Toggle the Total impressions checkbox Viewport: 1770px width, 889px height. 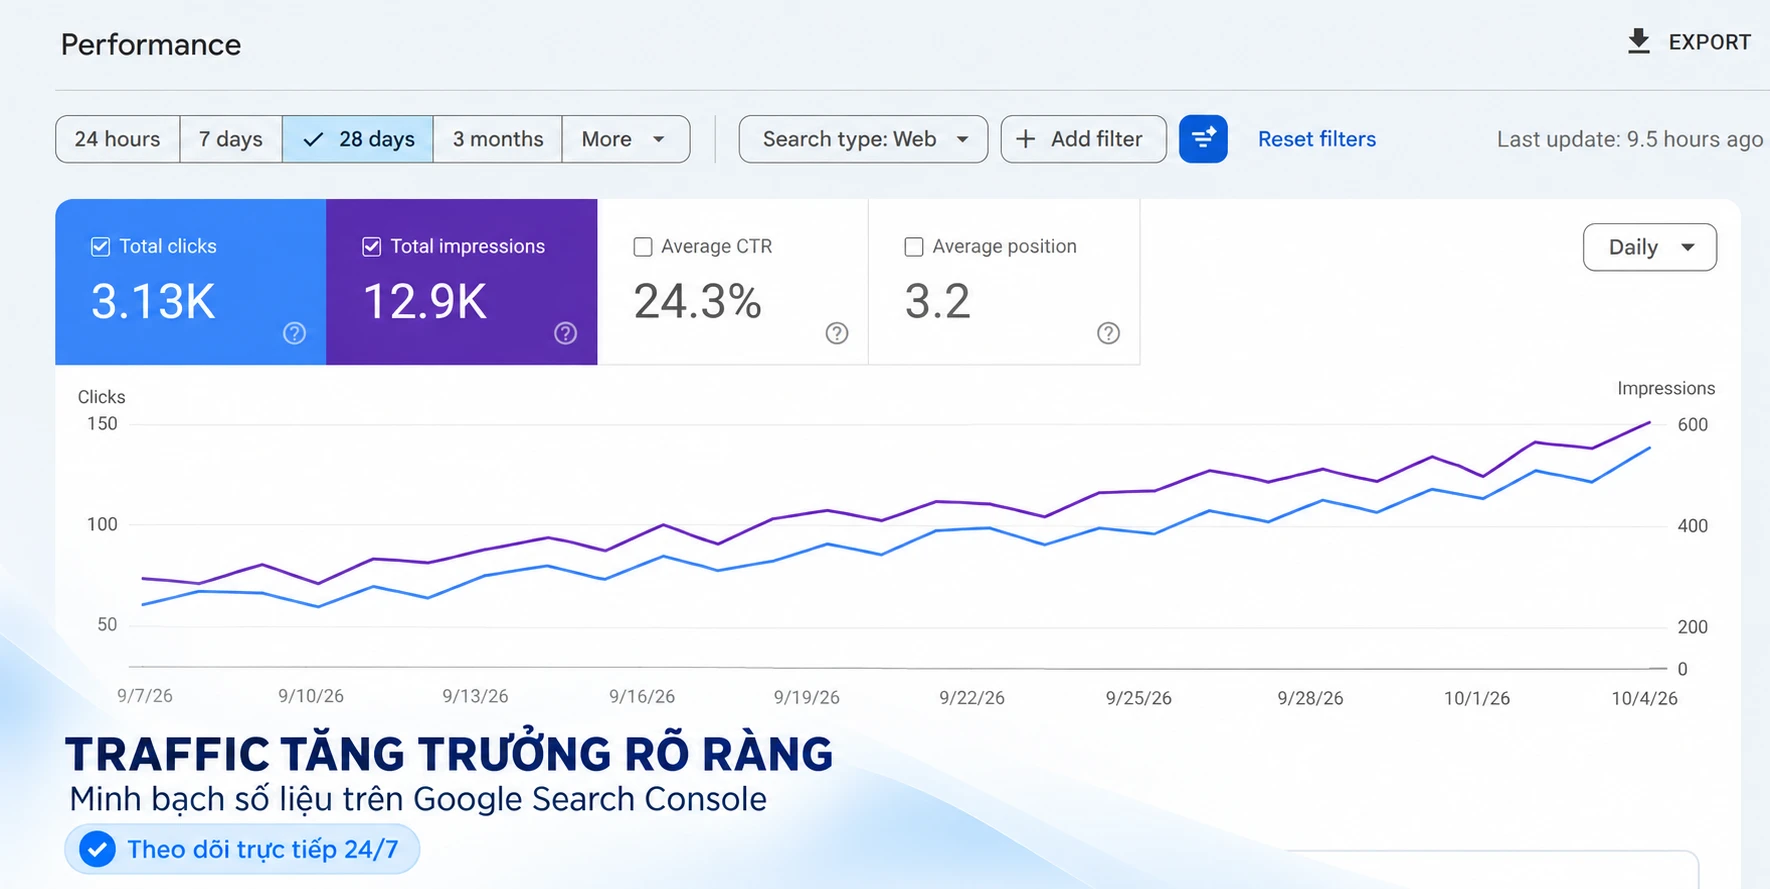pos(371,246)
